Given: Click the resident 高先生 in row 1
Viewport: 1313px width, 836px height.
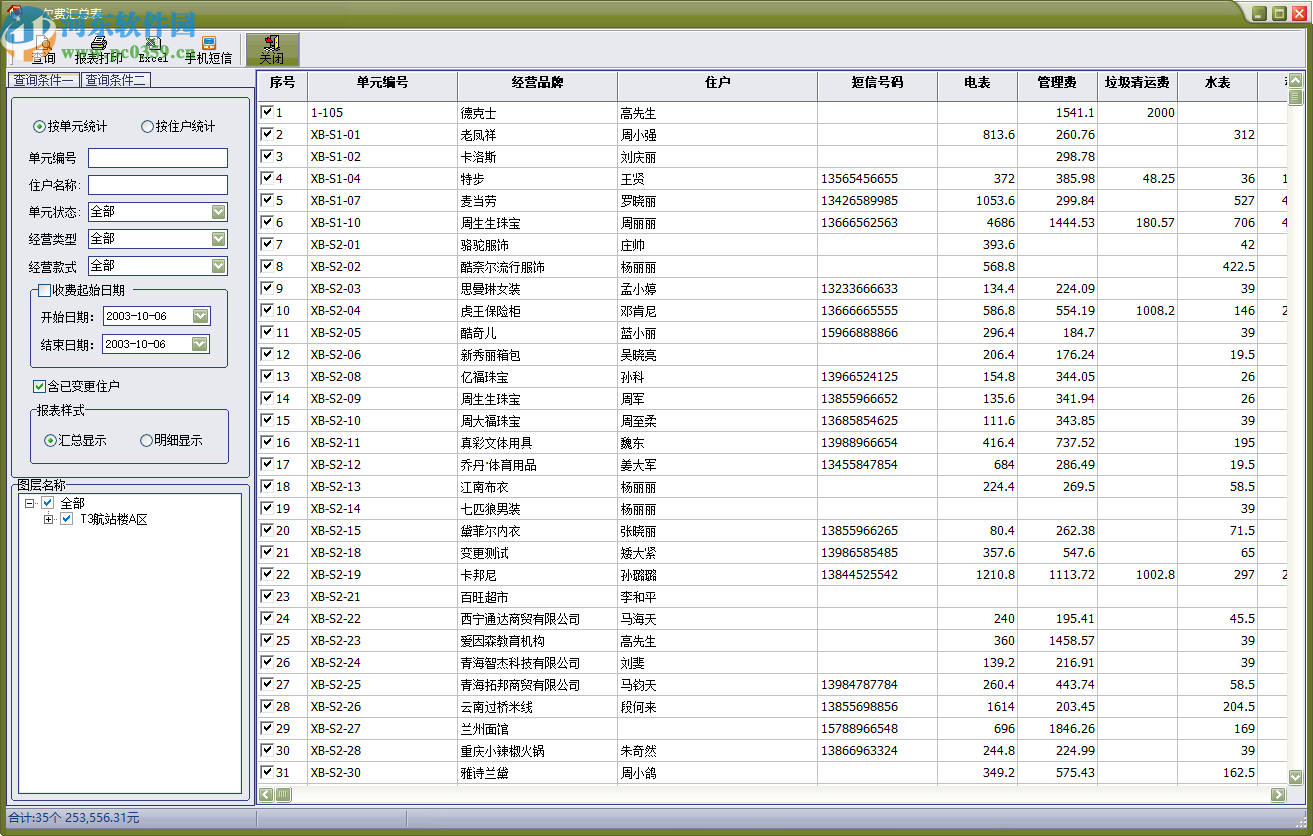Looking at the screenshot, I should 718,113.
